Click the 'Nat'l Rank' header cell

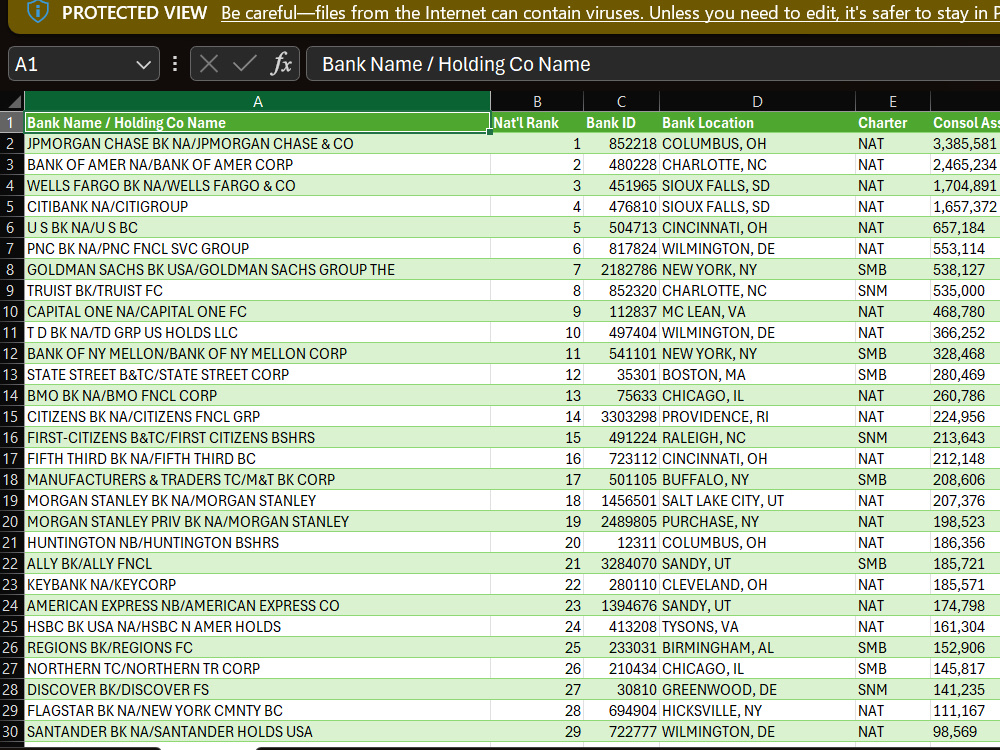pos(537,122)
